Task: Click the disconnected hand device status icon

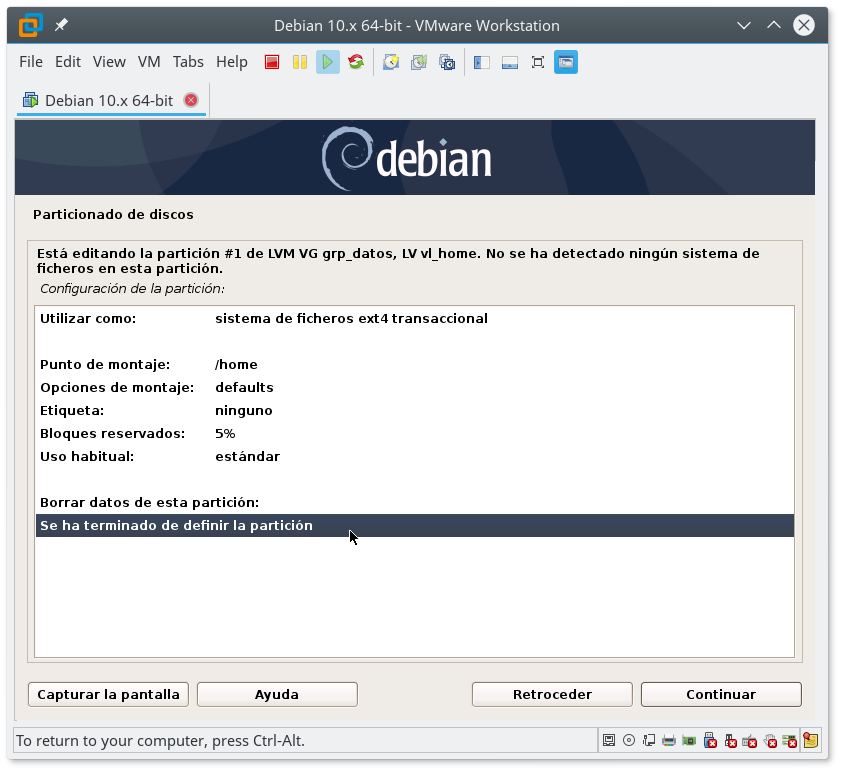Action: pos(770,740)
